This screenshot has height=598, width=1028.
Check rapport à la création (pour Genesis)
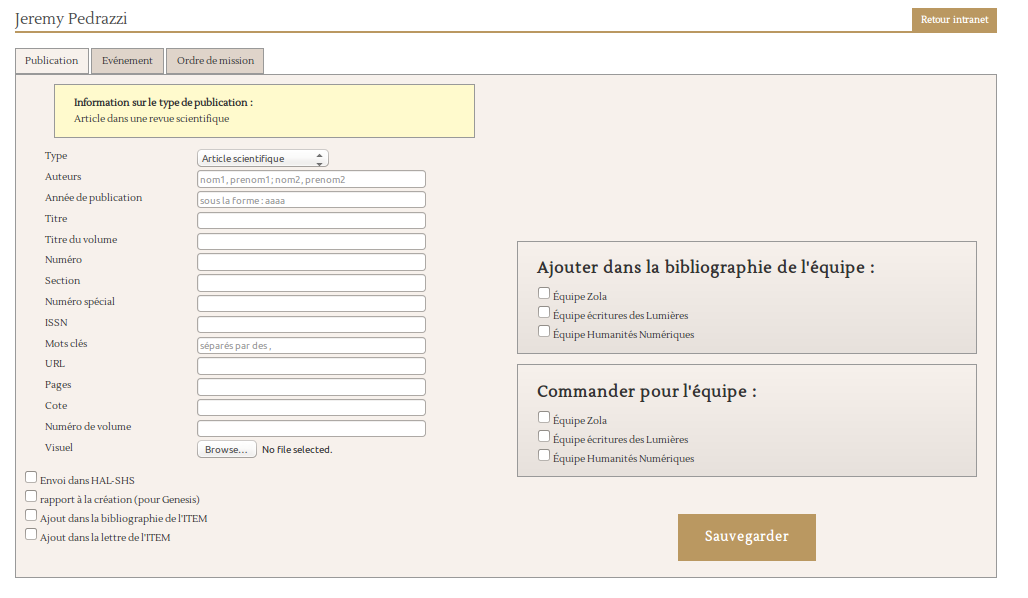click(31, 497)
